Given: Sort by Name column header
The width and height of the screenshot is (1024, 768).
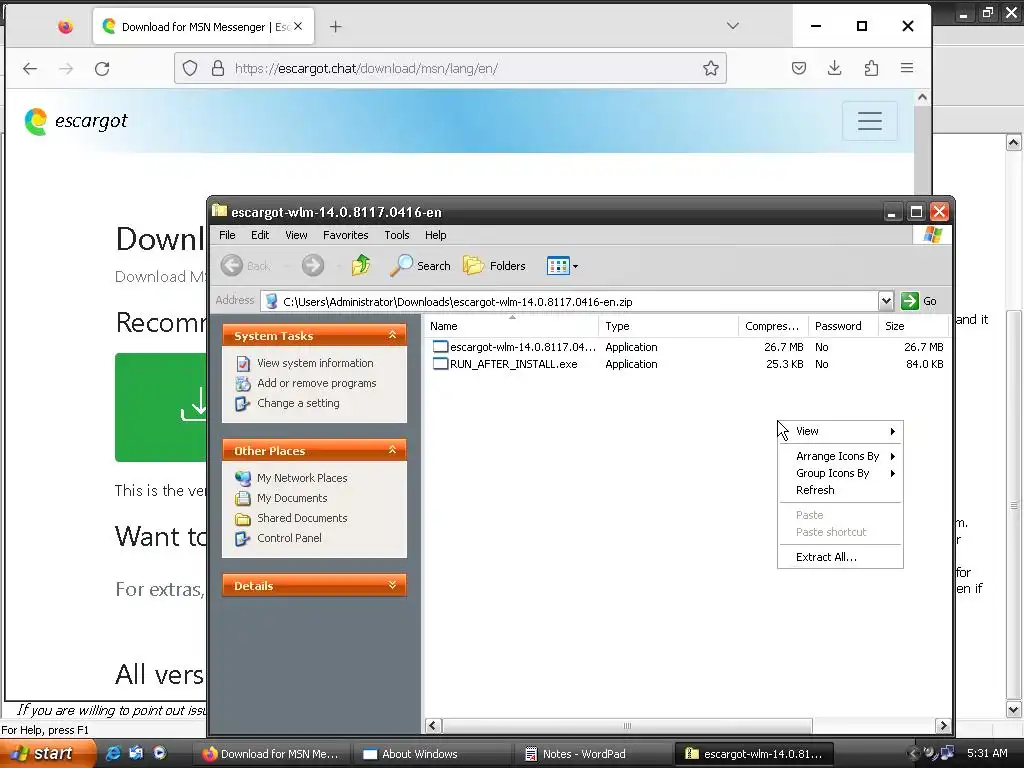Looking at the screenshot, I should pyautogui.click(x=511, y=326).
